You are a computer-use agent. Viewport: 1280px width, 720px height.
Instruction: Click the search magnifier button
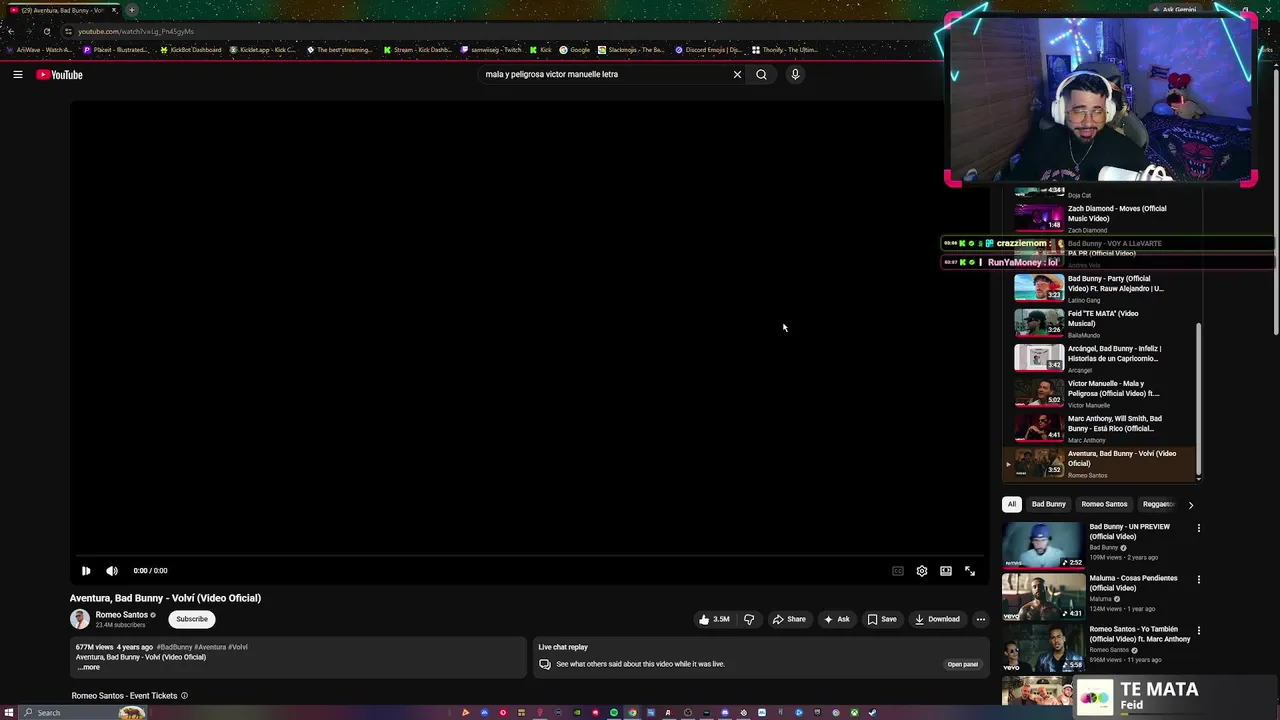point(761,74)
